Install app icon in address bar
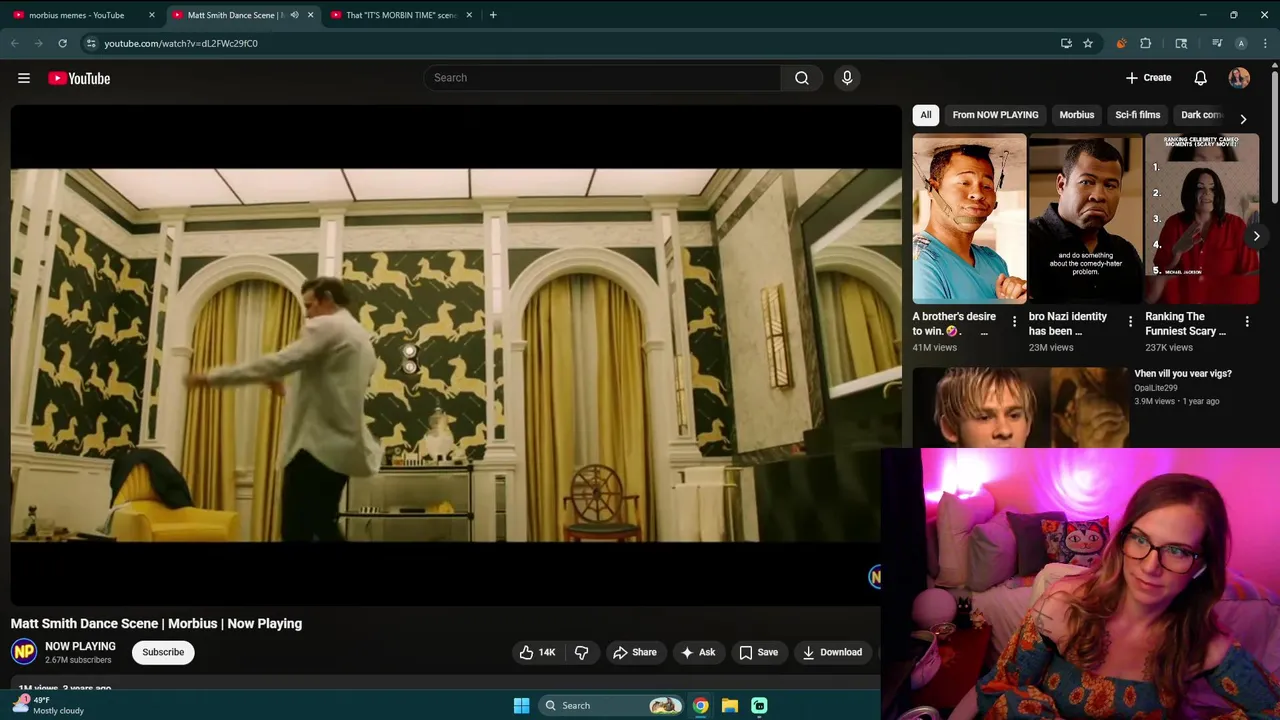 pos(1066,43)
